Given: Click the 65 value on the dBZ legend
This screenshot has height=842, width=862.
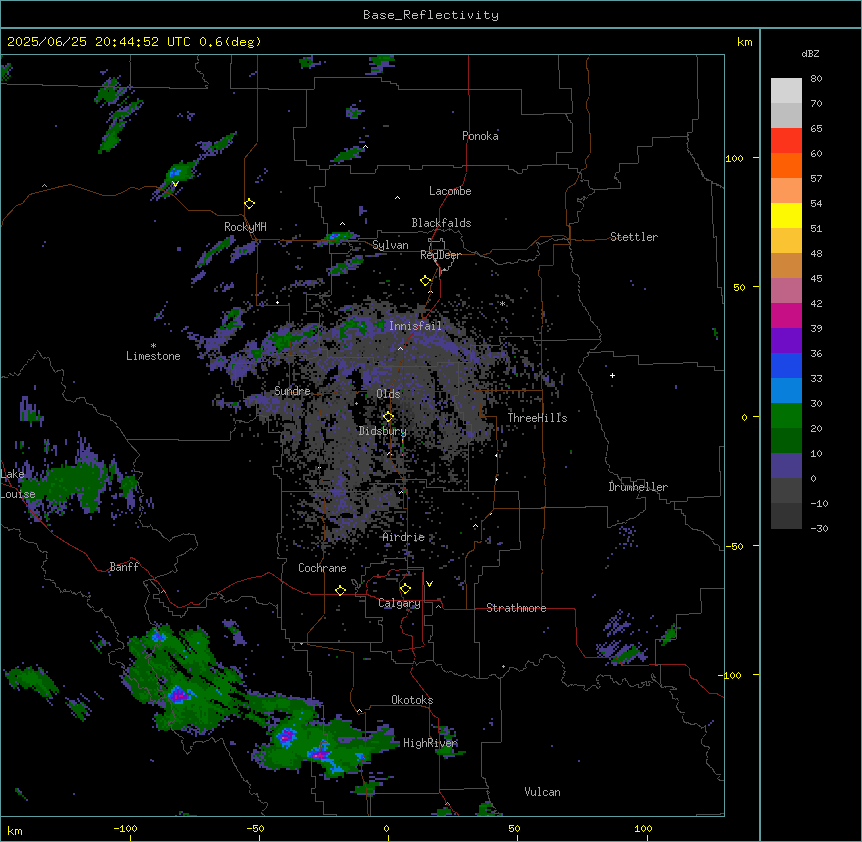Looking at the screenshot, I should (x=816, y=129).
